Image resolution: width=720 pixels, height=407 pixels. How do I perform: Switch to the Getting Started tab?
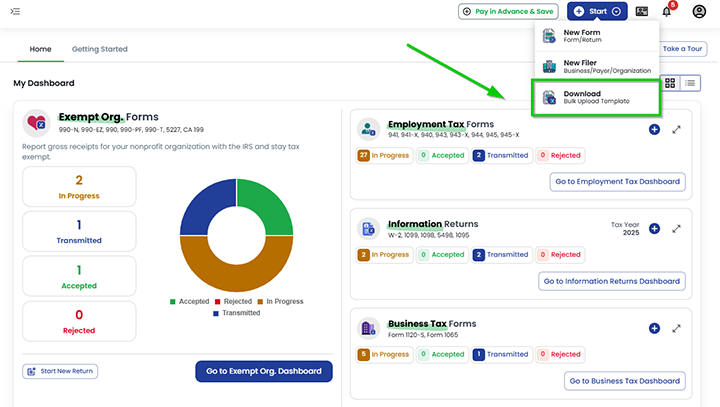99,49
